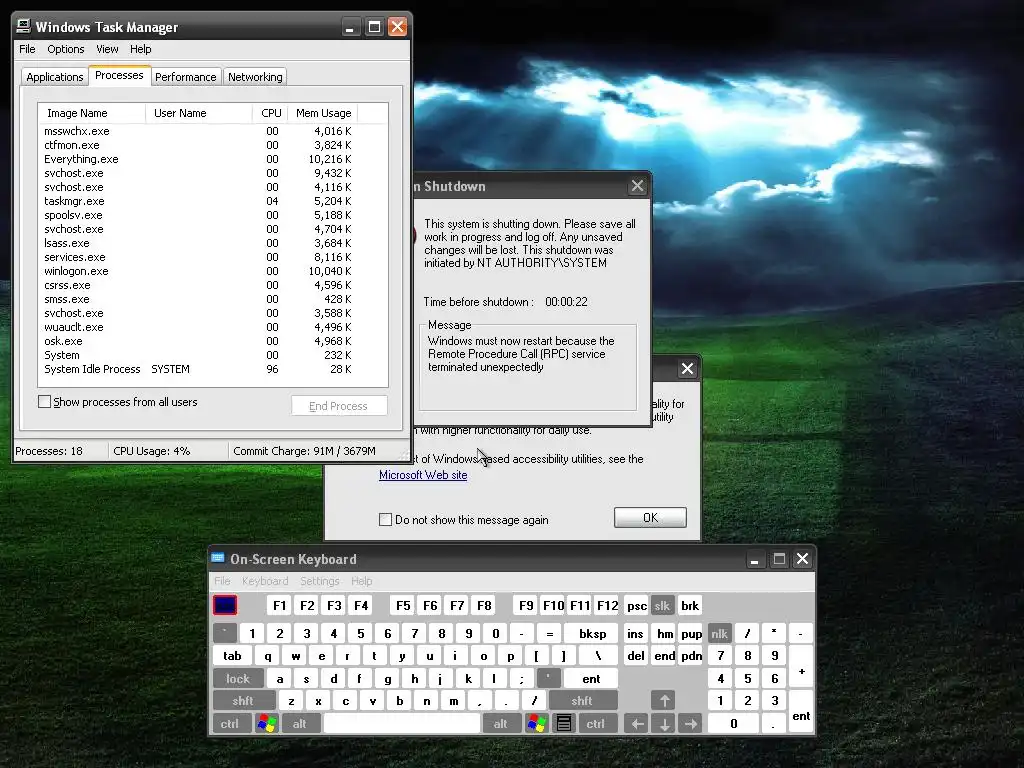Switch to the Networking tab
Viewport: 1024px width, 768px height.
coord(255,77)
